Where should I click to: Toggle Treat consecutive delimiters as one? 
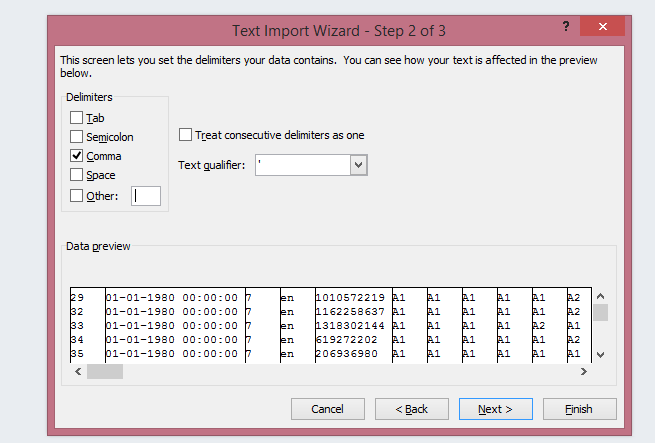click(186, 135)
